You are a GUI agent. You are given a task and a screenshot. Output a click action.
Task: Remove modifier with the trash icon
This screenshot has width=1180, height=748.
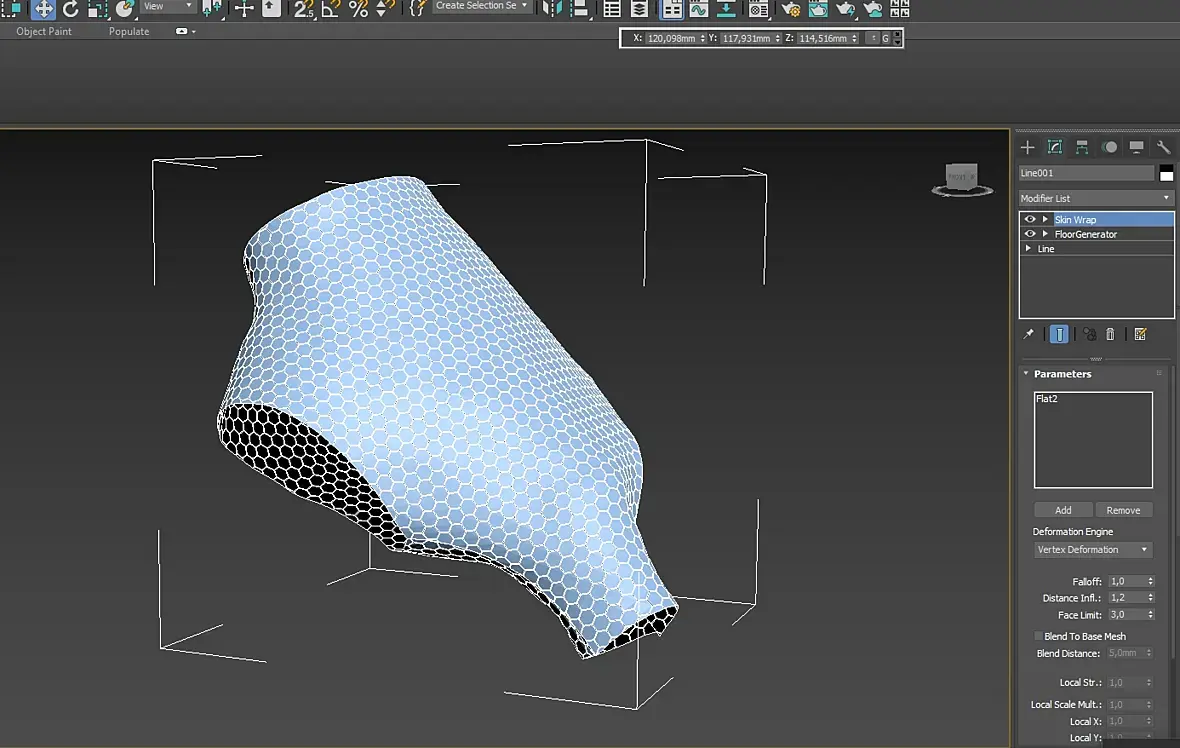pyautogui.click(x=1110, y=334)
